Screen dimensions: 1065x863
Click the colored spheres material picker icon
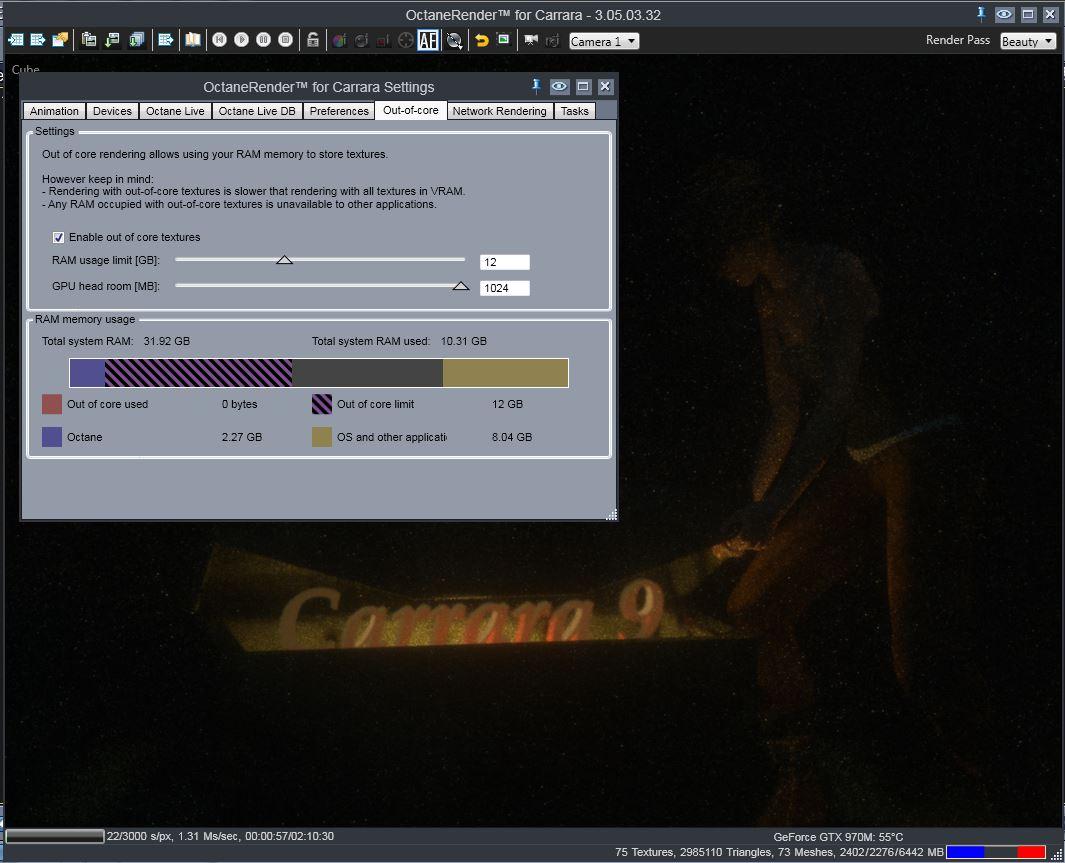pos(340,41)
